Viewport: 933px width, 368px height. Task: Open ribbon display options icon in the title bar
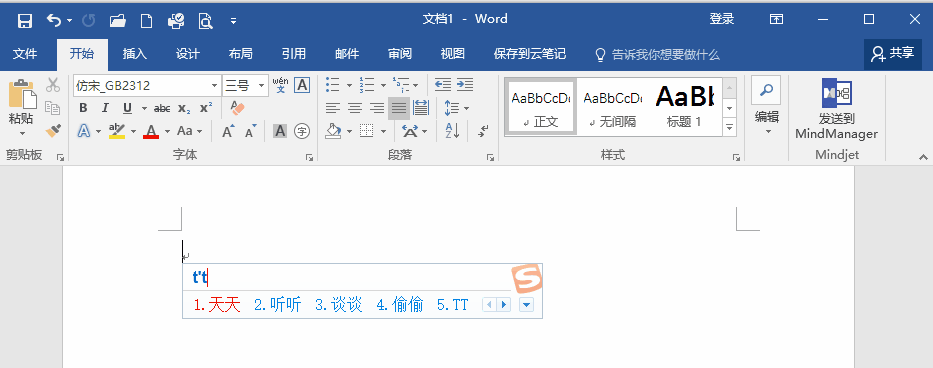(776, 19)
